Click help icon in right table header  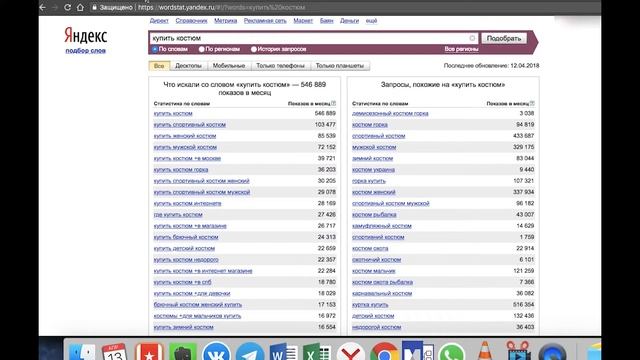click(532, 103)
